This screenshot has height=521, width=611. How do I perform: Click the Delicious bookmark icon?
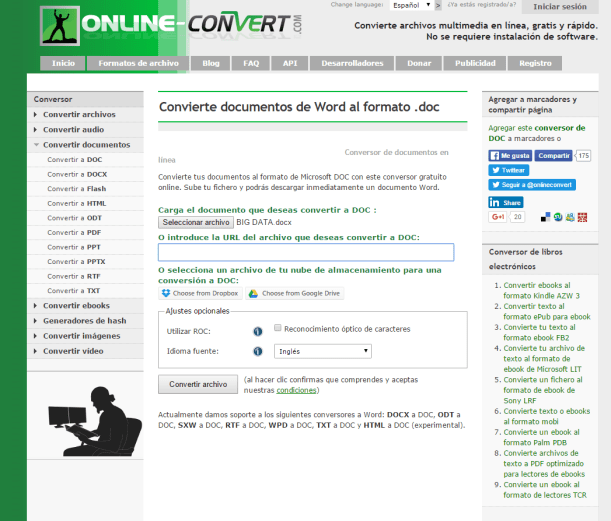(x=546, y=217)
